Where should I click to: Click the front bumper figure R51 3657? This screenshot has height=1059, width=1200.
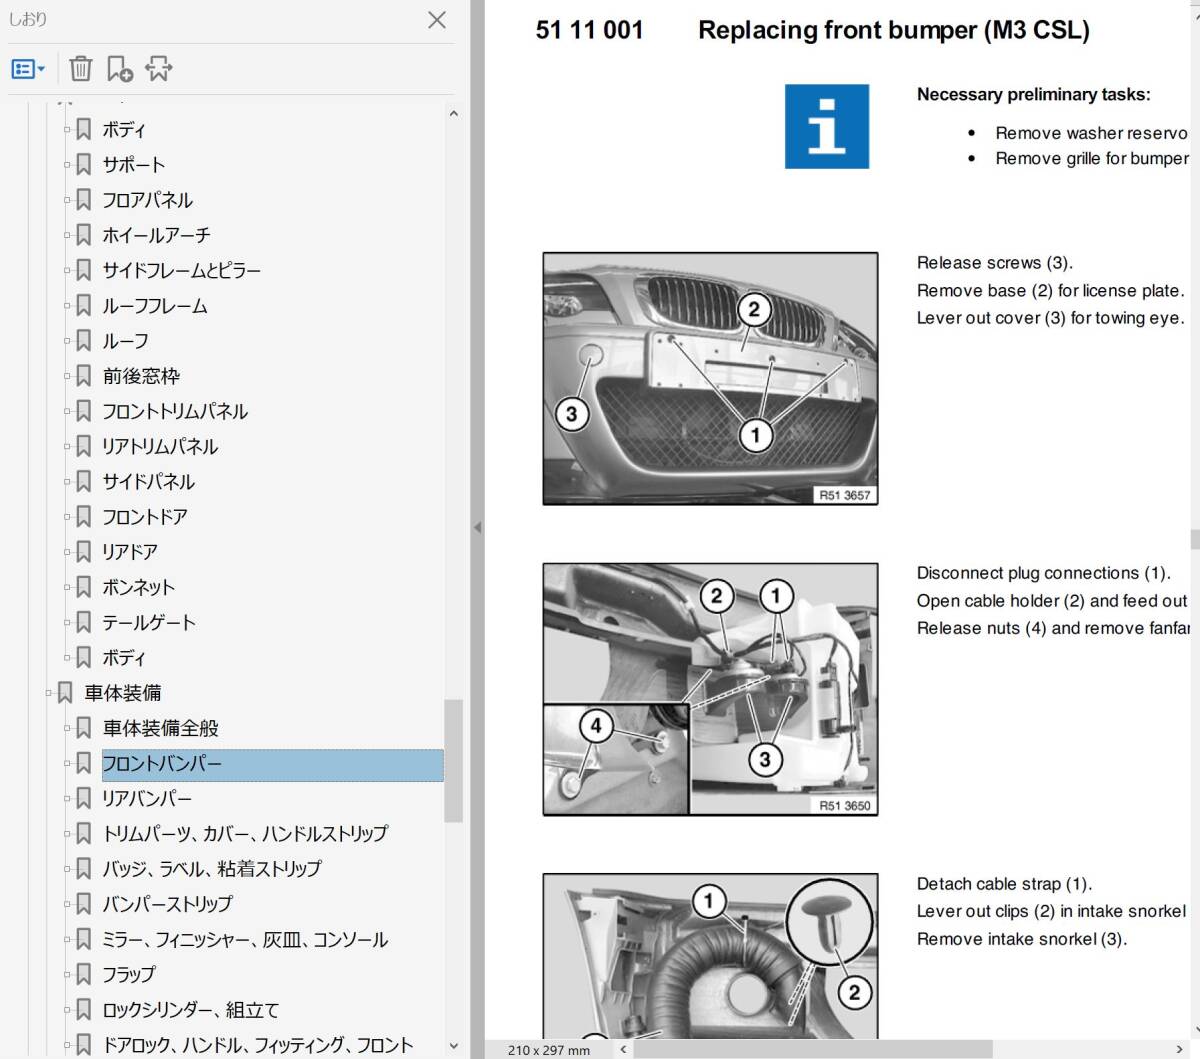(x=710, y=378)
